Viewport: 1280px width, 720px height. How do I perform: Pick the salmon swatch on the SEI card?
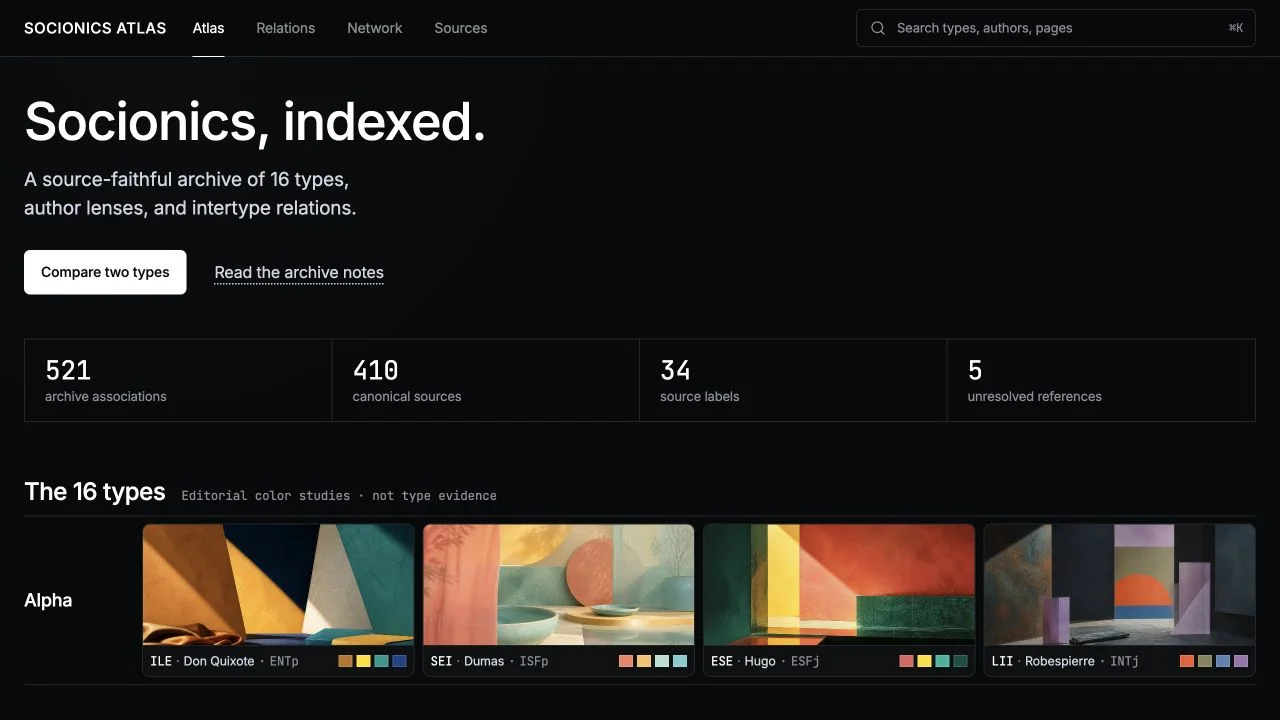626,661
